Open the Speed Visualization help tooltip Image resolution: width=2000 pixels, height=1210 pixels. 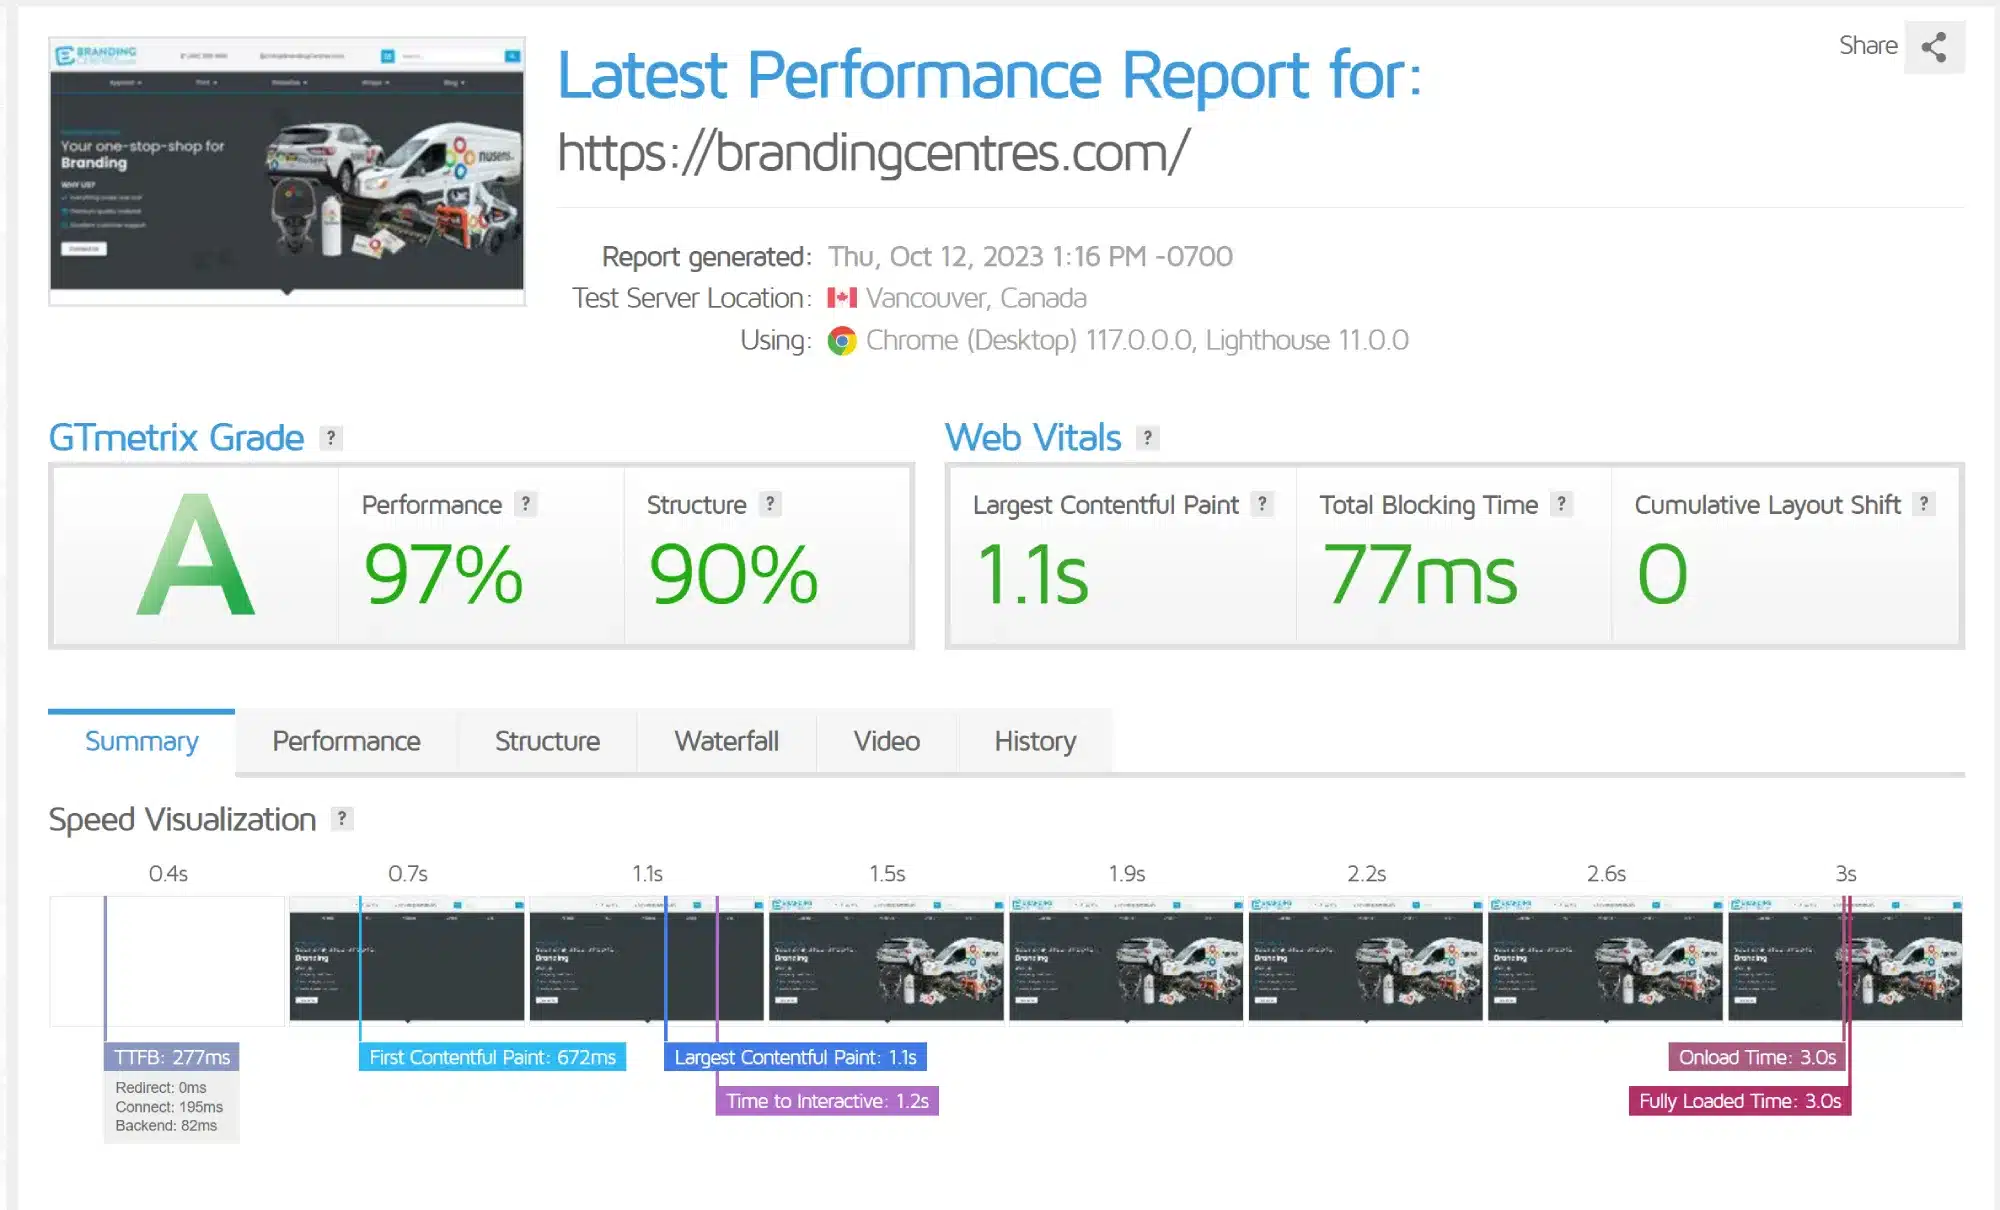(x=341, y=818)
